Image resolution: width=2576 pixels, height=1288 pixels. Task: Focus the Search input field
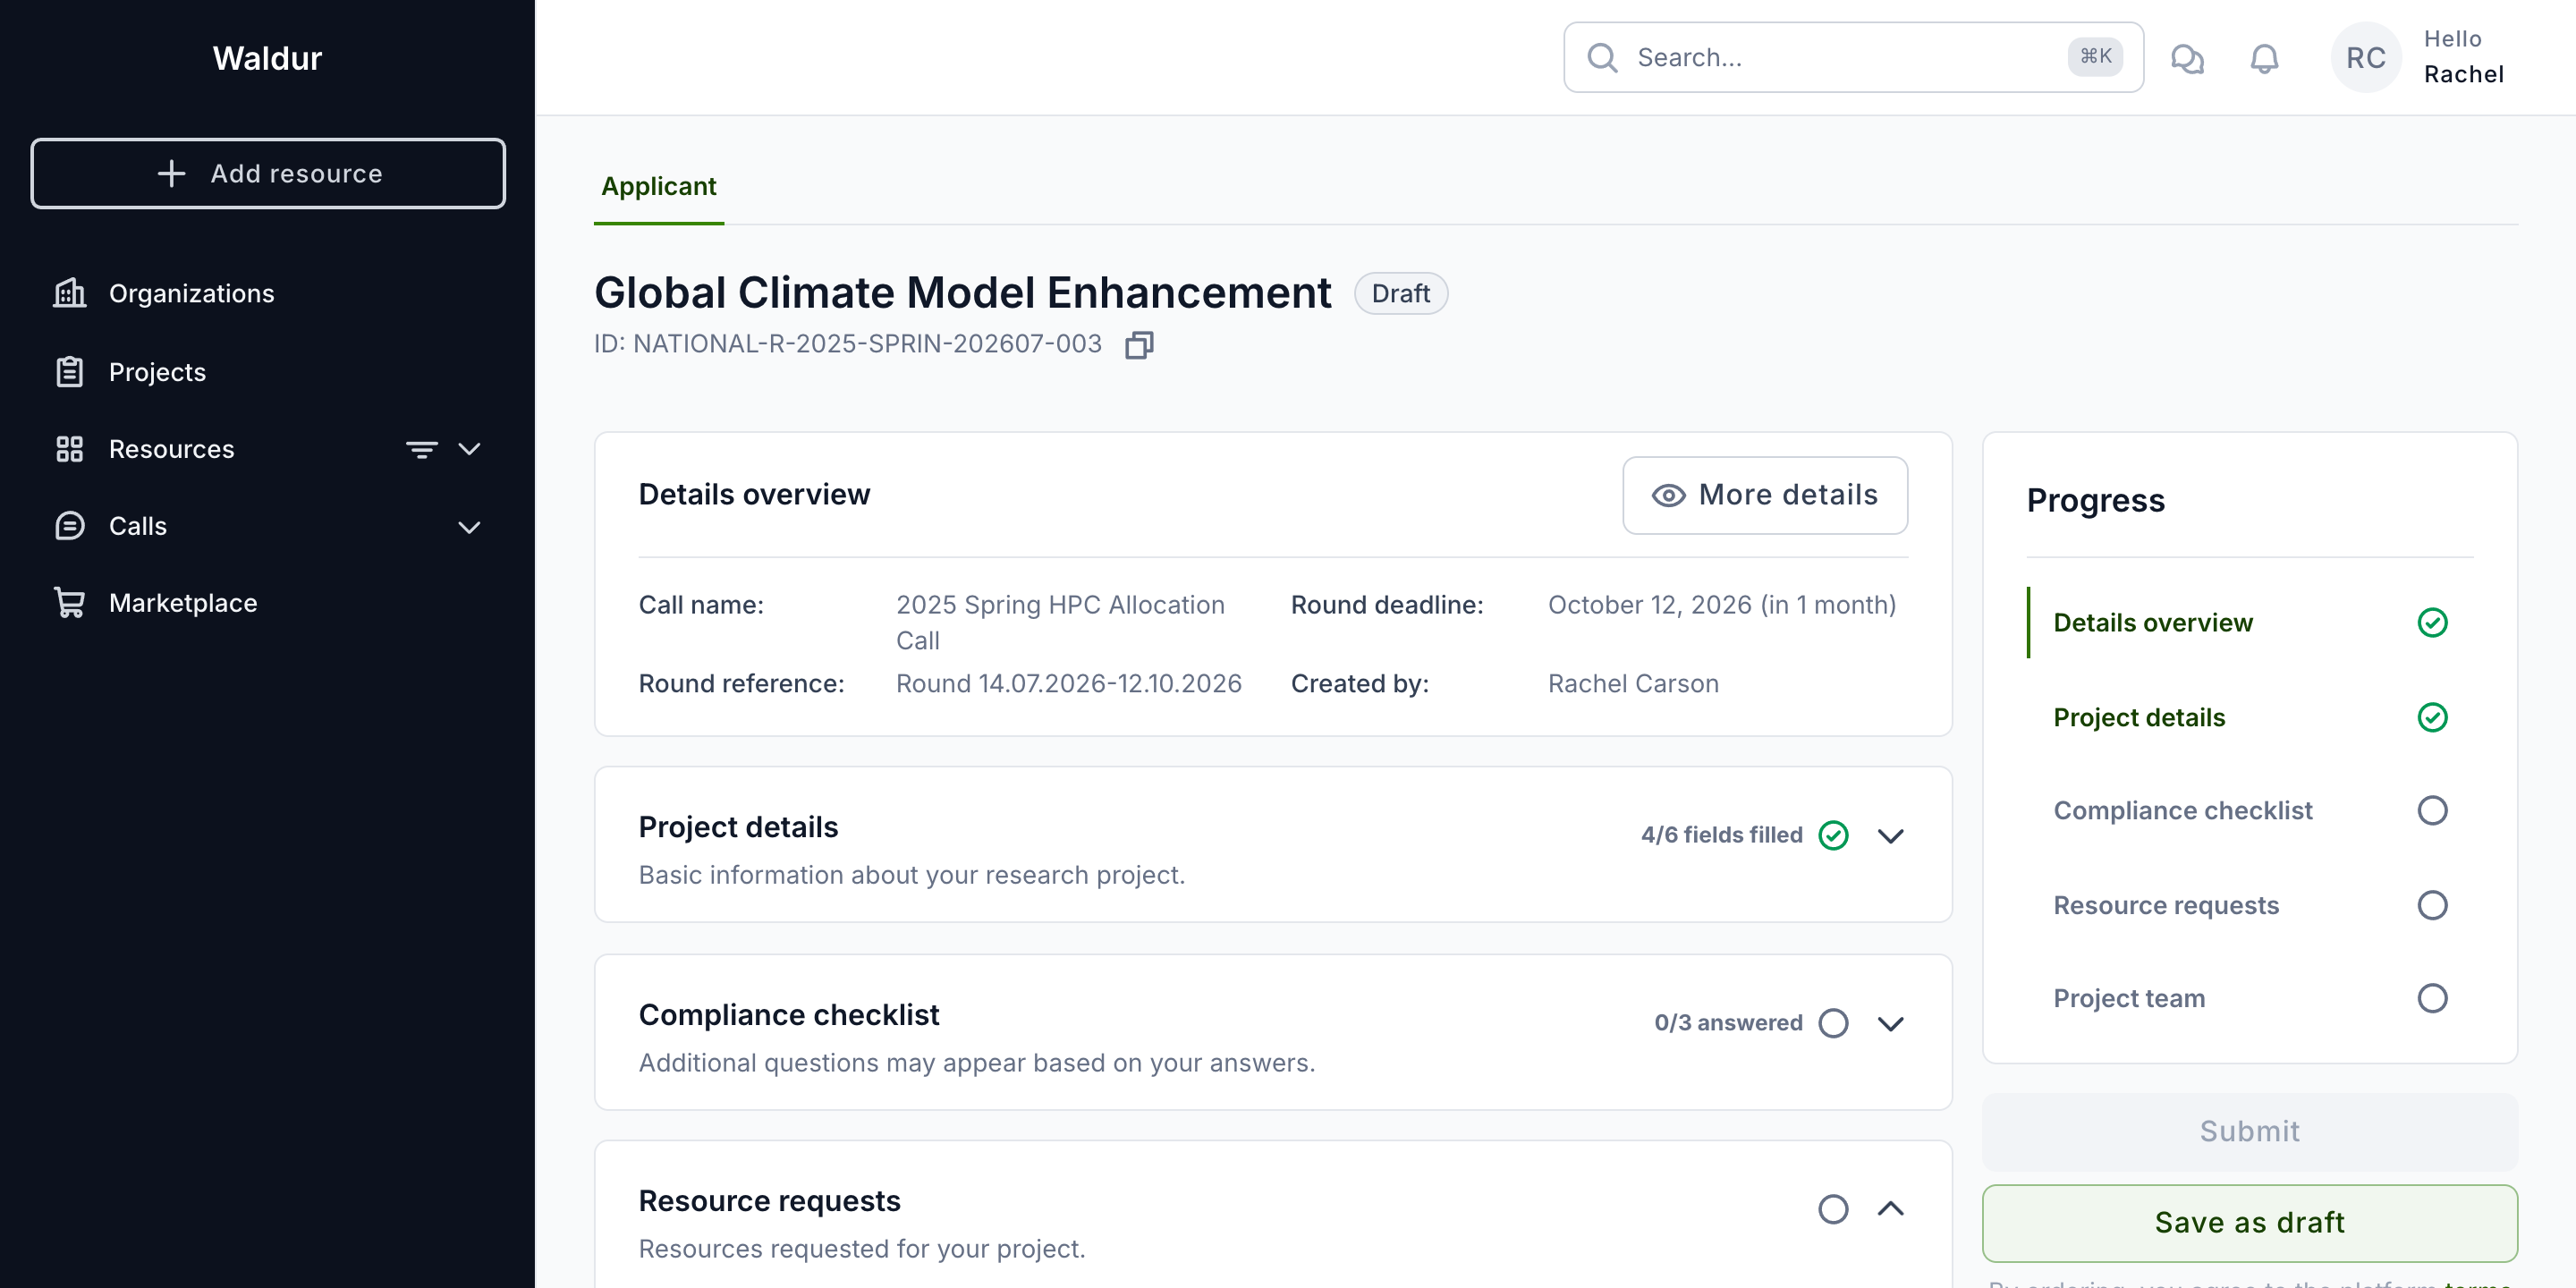[1852, 58]
